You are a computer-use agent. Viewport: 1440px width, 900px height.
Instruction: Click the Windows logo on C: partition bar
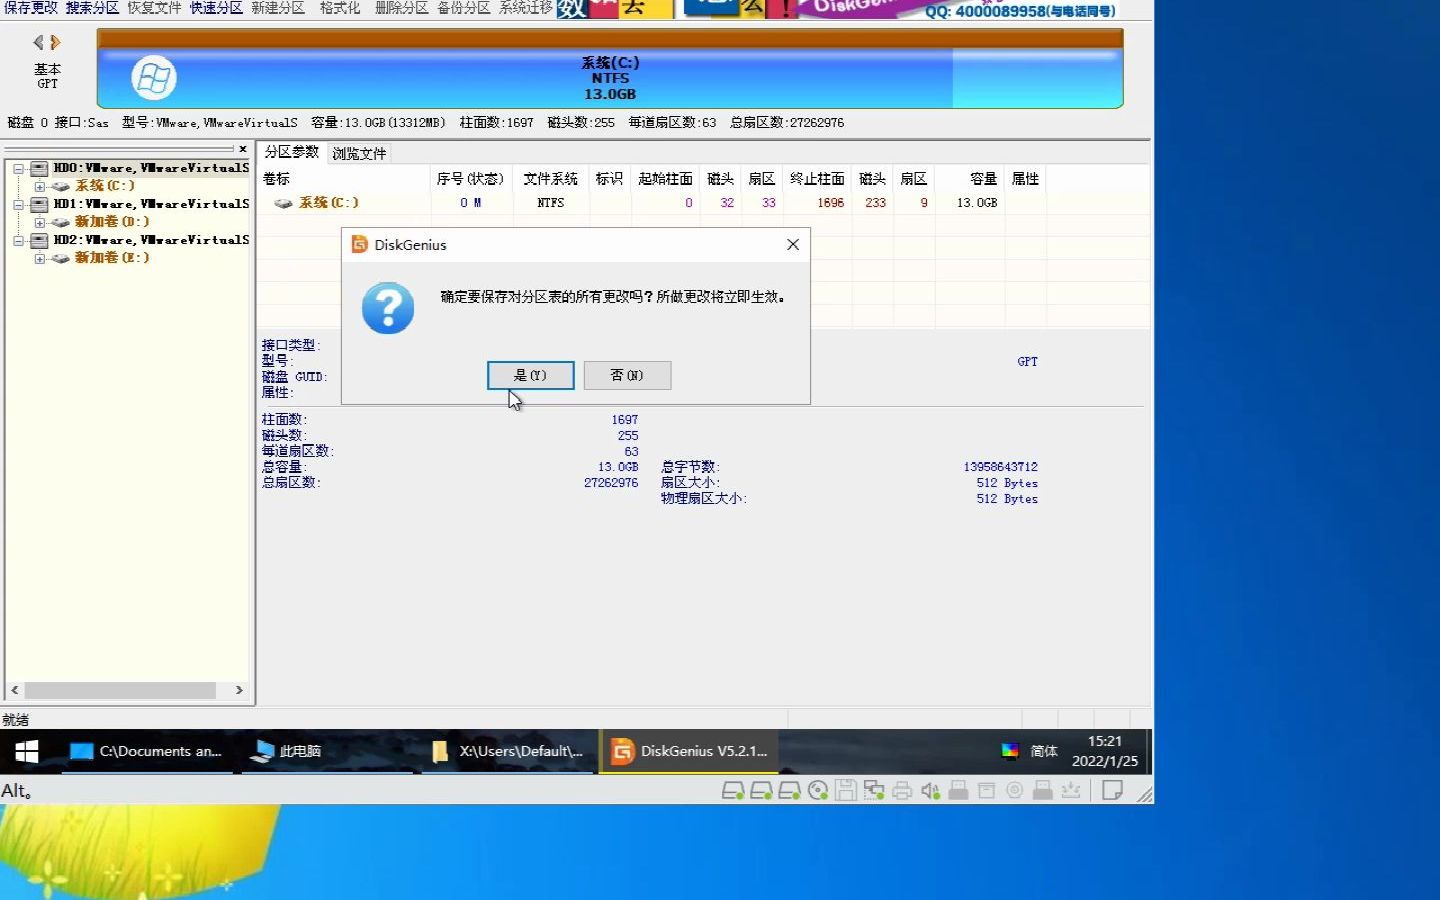(x=153, y=77)
